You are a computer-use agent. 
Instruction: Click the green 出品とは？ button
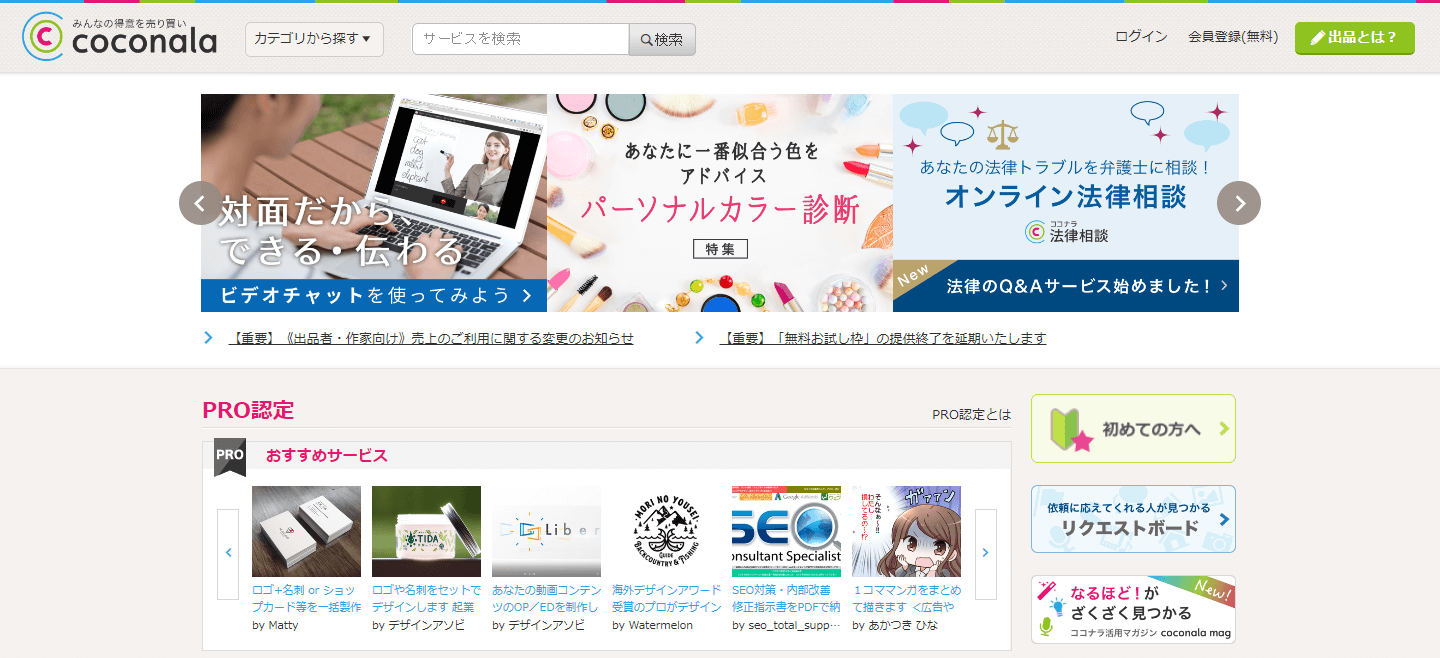click(x=1354, y=37)
